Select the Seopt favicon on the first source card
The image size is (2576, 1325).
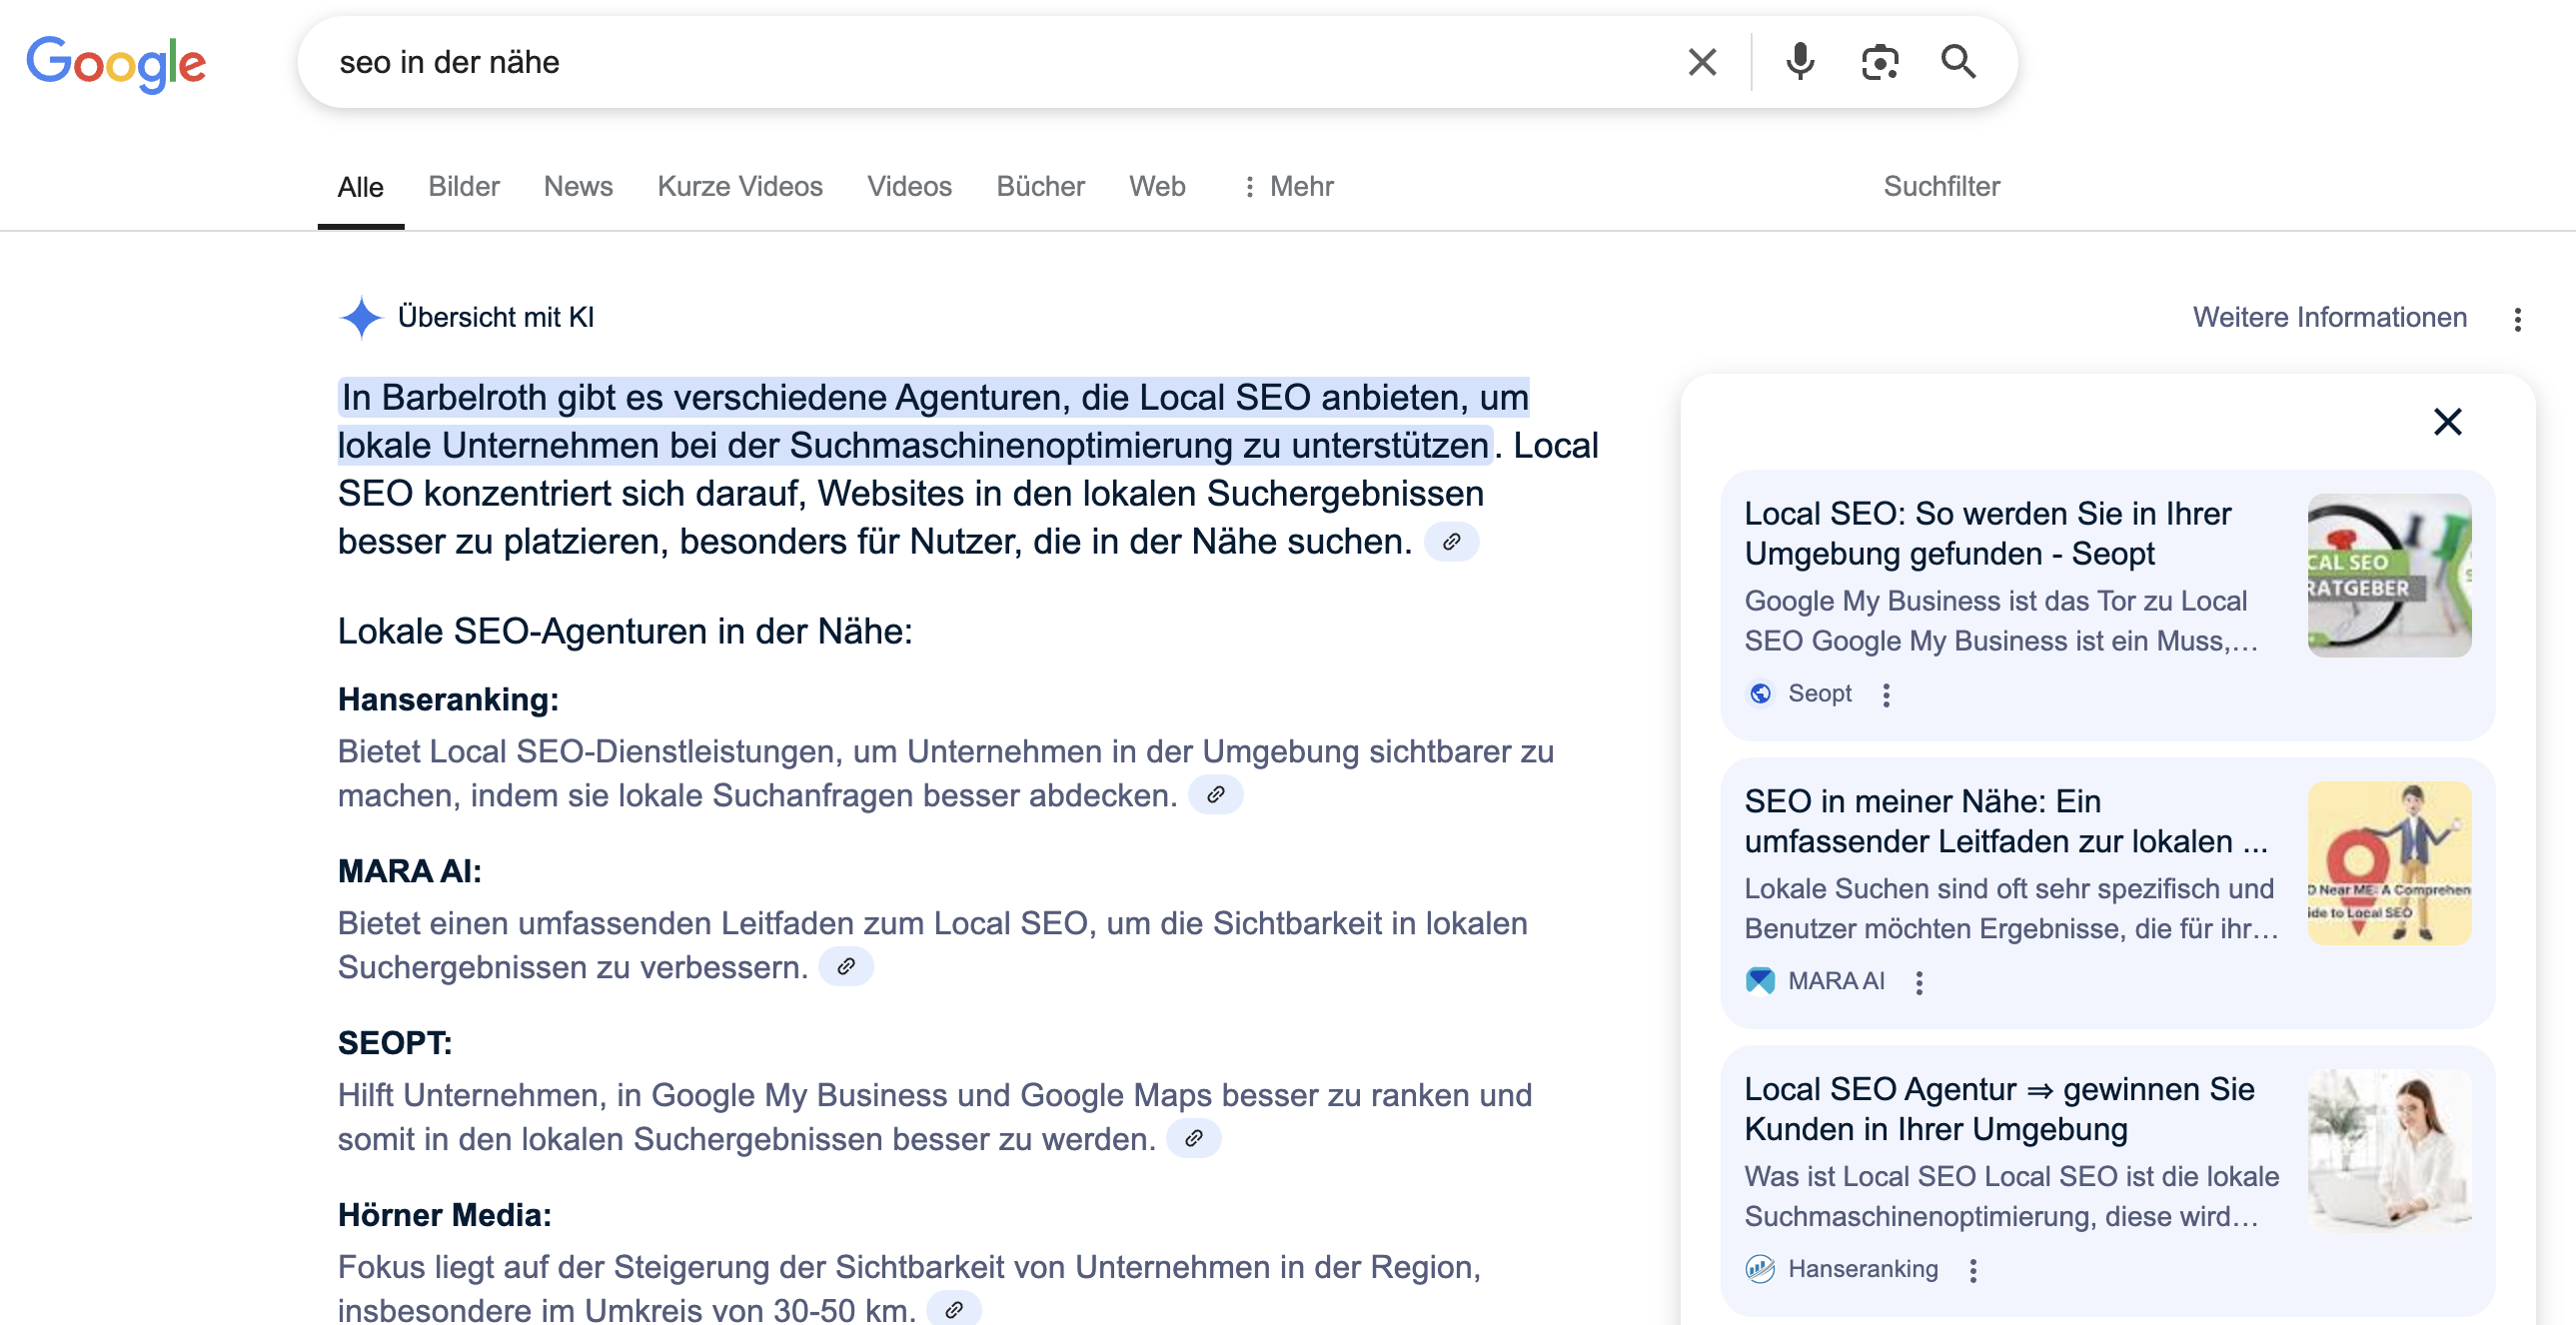[1760, 693]
